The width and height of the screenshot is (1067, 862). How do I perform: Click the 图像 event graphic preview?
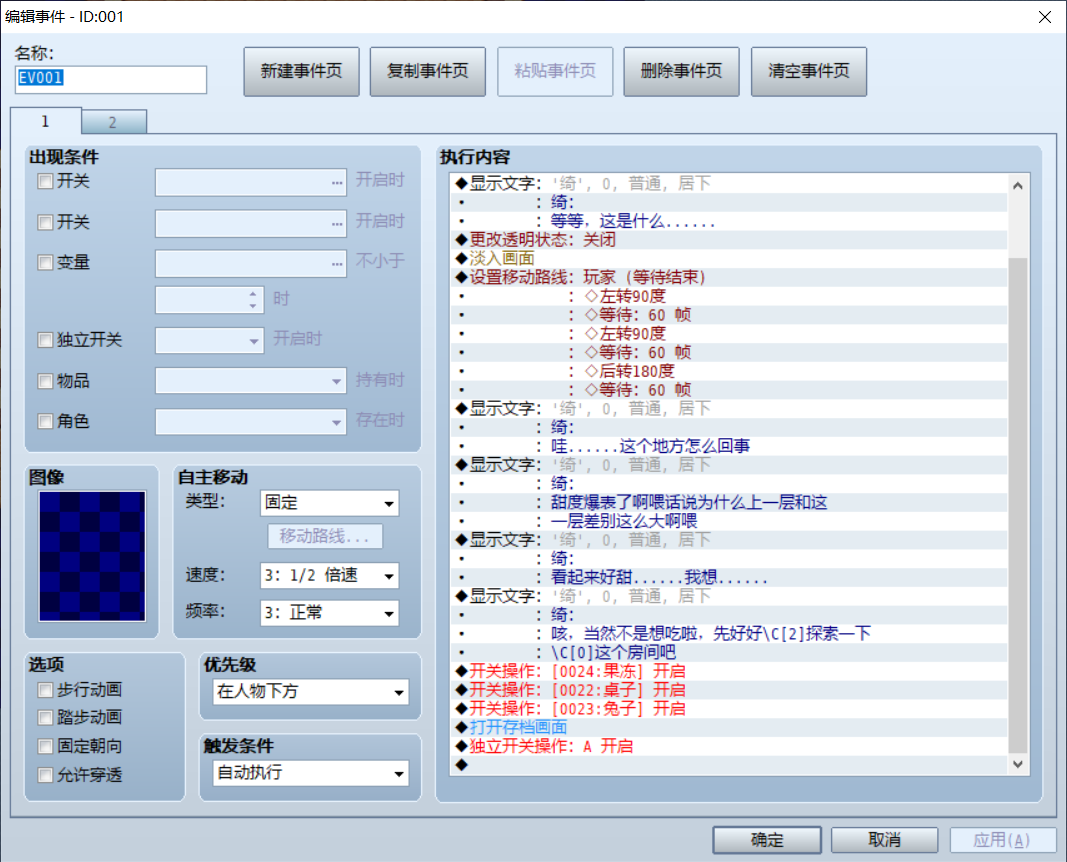[92, 556]
